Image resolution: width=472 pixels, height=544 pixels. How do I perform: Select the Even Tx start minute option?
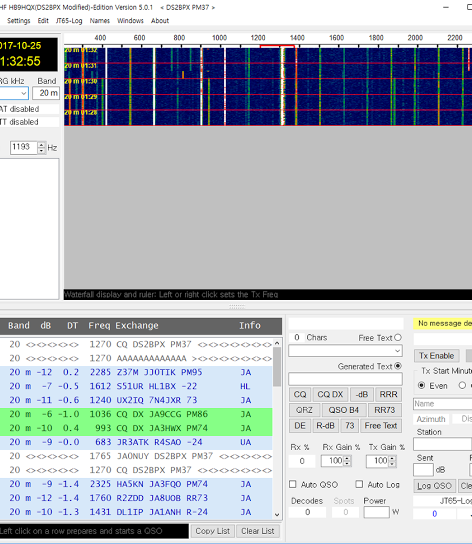[x=421, y=385]
